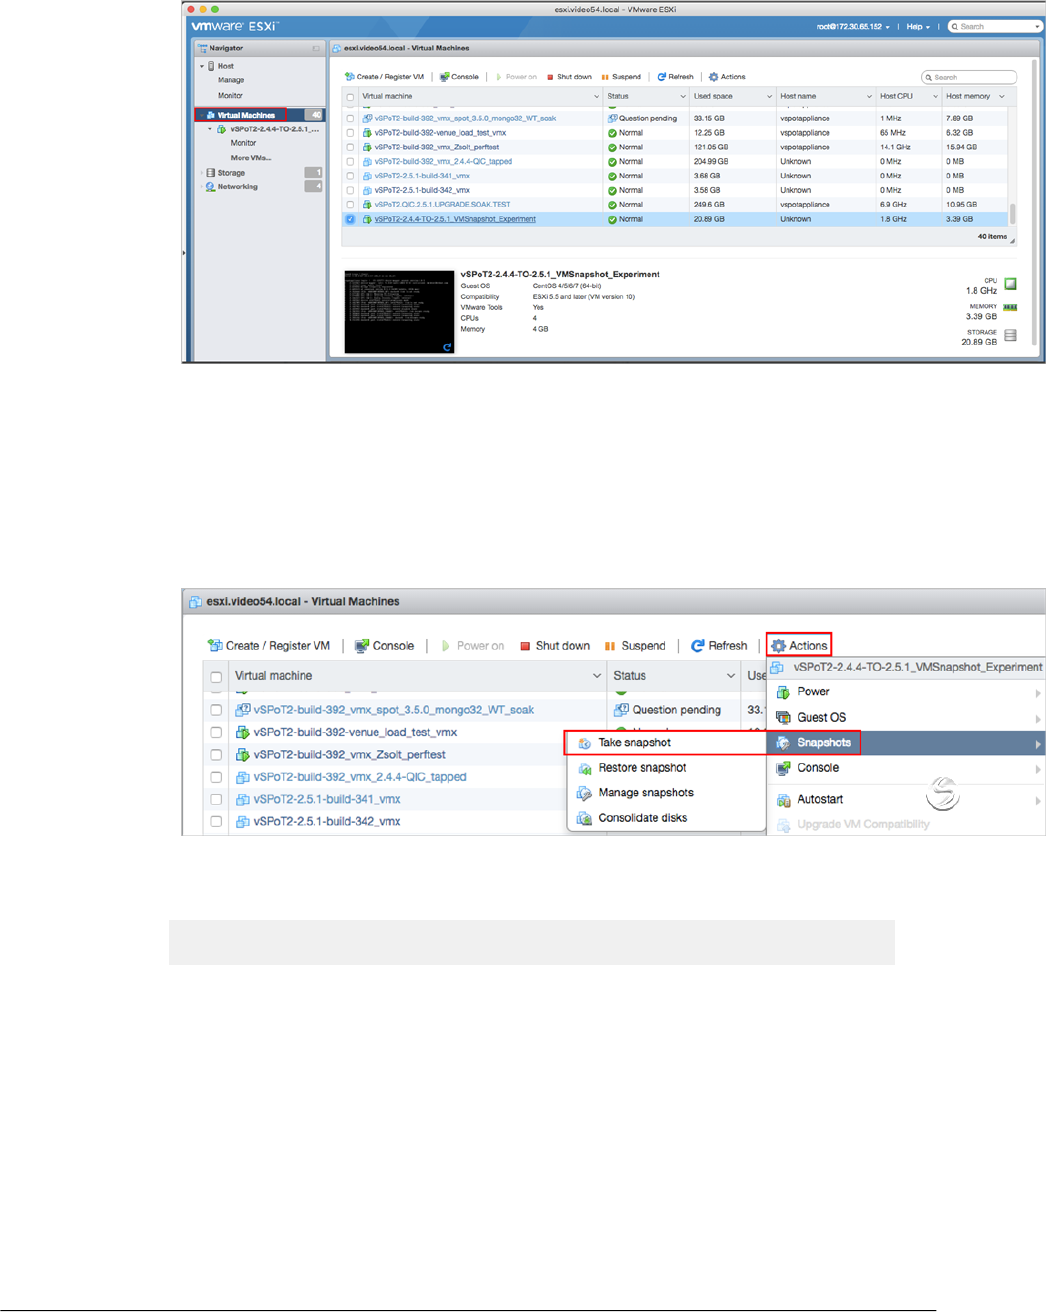
Task: Select the Storage item in the Navigator
Action: click(231, 173)
